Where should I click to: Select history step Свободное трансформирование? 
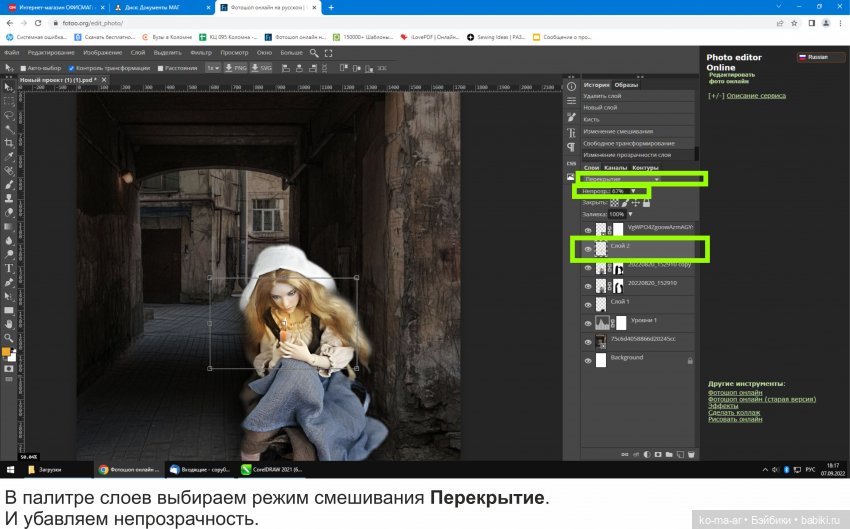point(629,144)
